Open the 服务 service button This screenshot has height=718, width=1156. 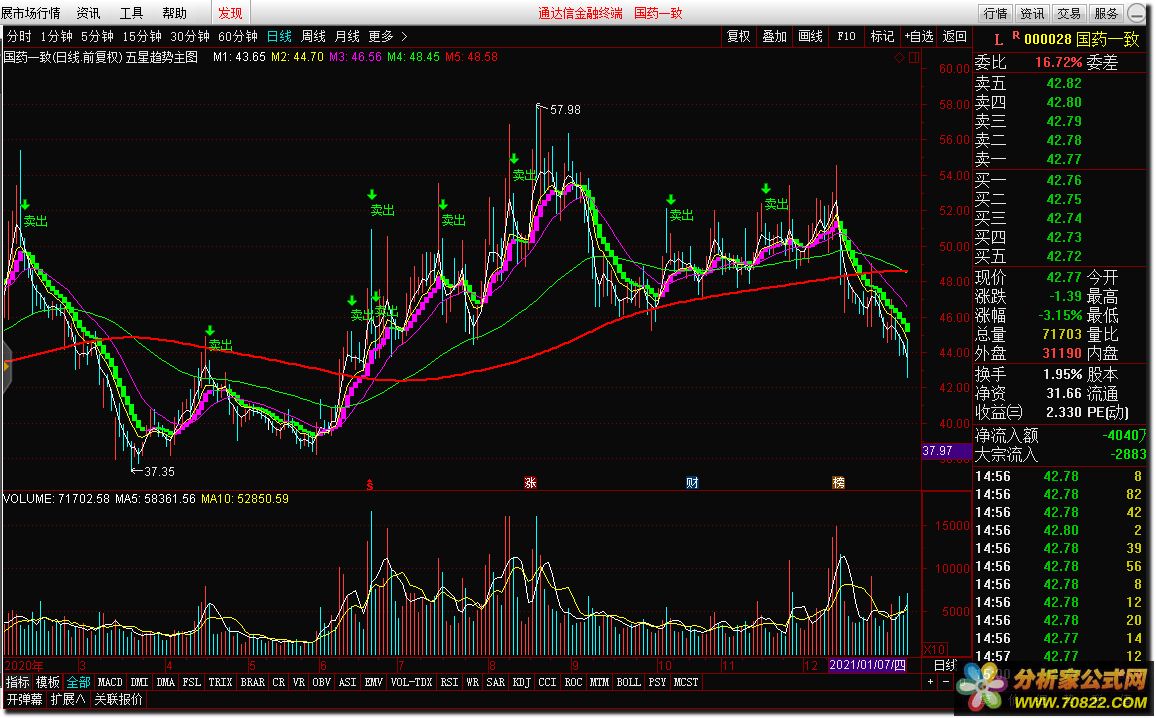[1106, 13]
